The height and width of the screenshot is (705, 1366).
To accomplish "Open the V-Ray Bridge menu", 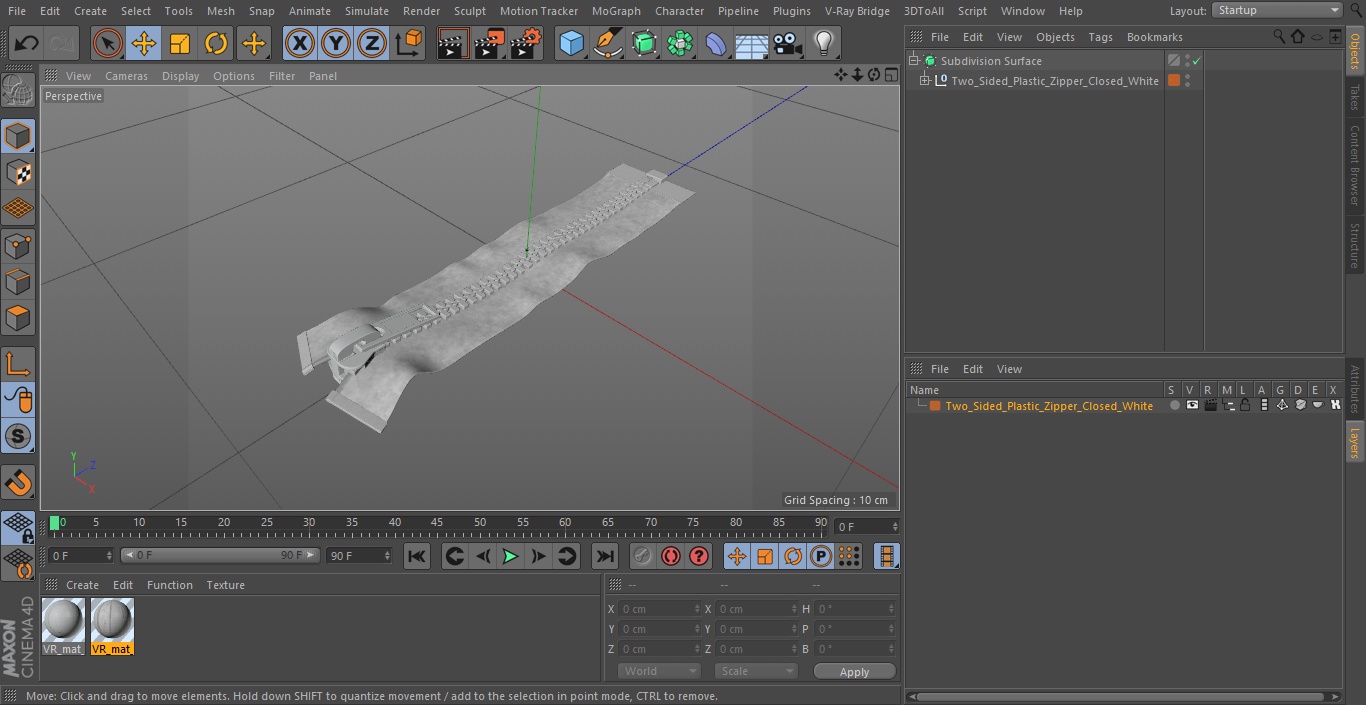I will 857,11.
